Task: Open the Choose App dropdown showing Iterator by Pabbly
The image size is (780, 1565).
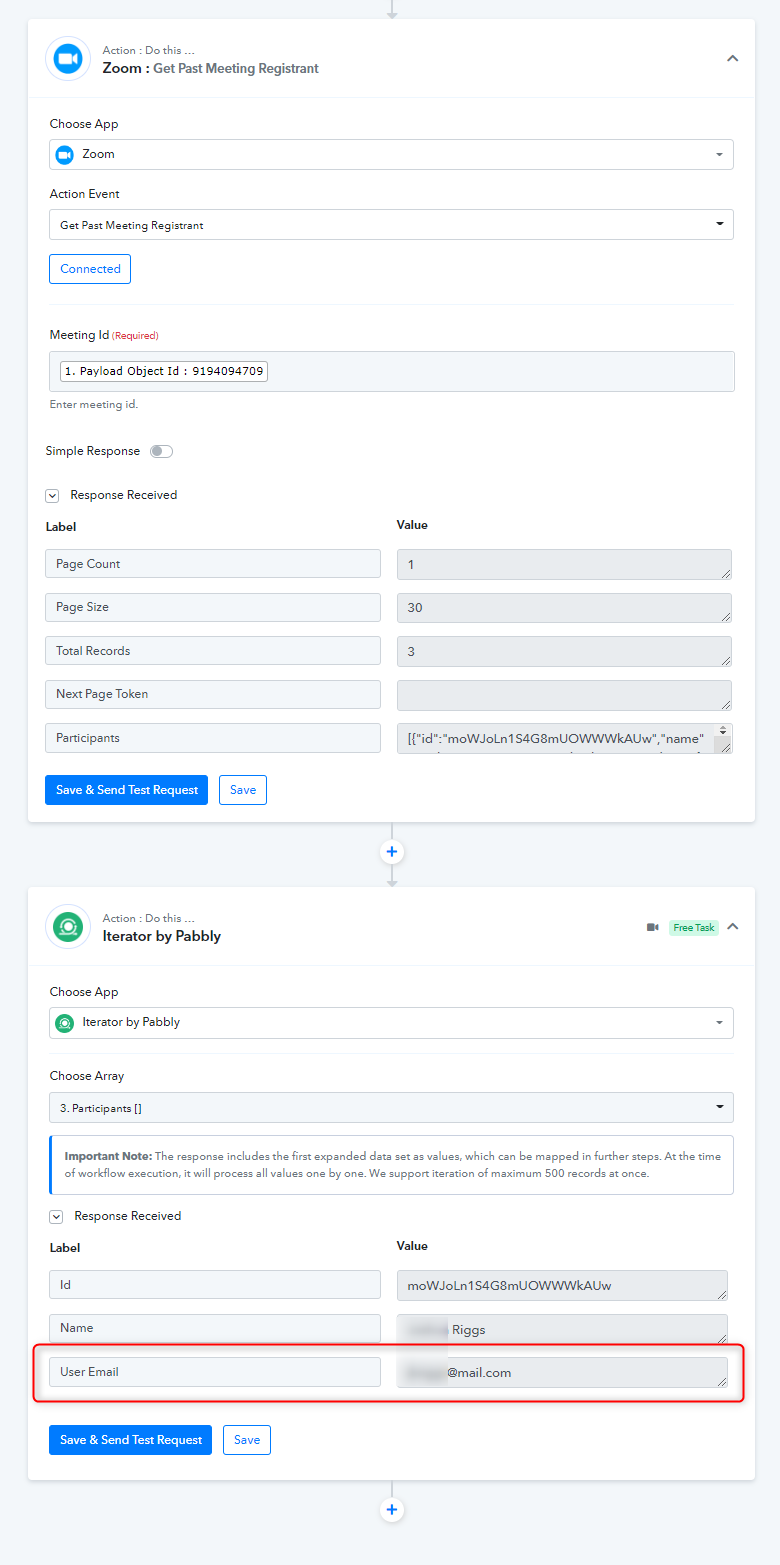Action: [391, 1022]
